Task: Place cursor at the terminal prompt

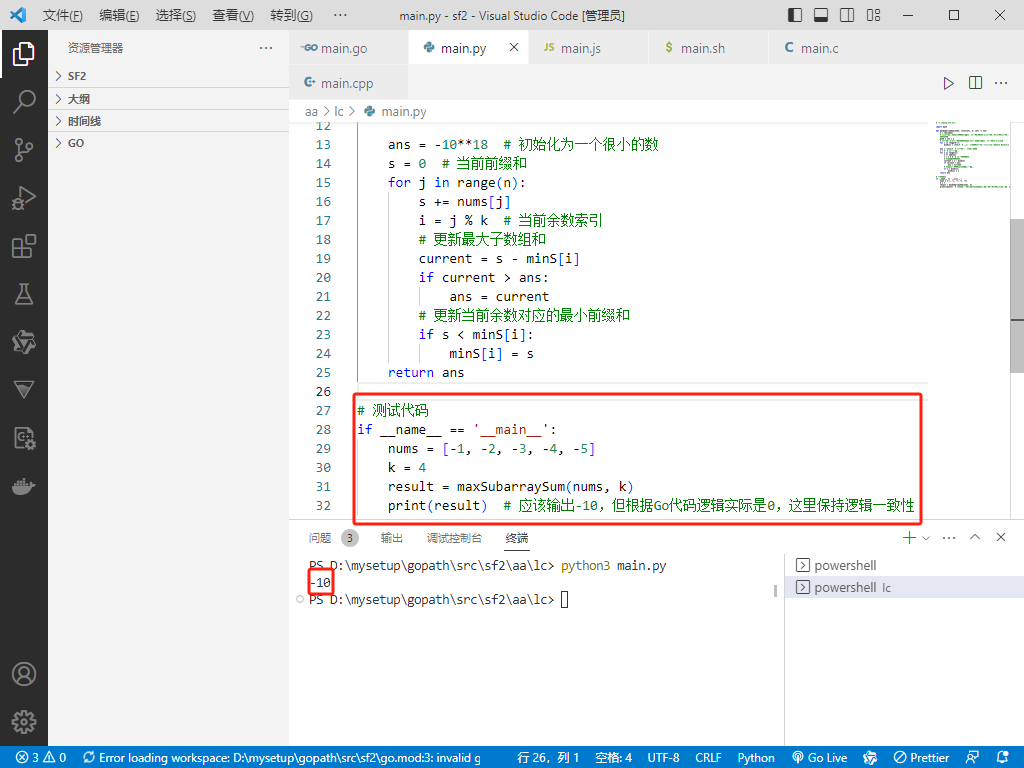Action: click(565, 600)
